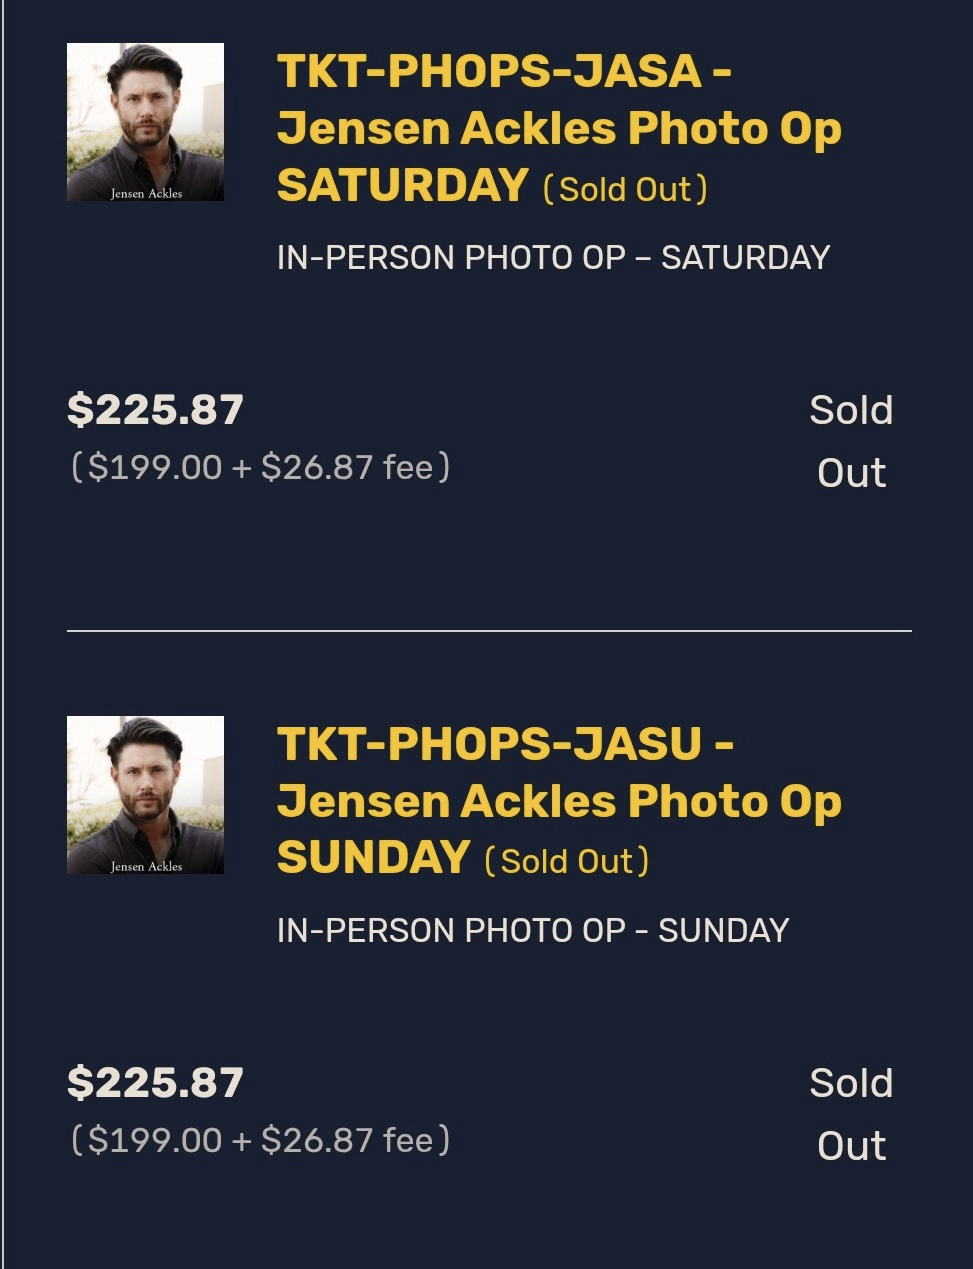Image resolution: width=973 pixels, height=1269 pixels.
Task: Click the name caption on Sunday's thumbnail
Action: 146,866
